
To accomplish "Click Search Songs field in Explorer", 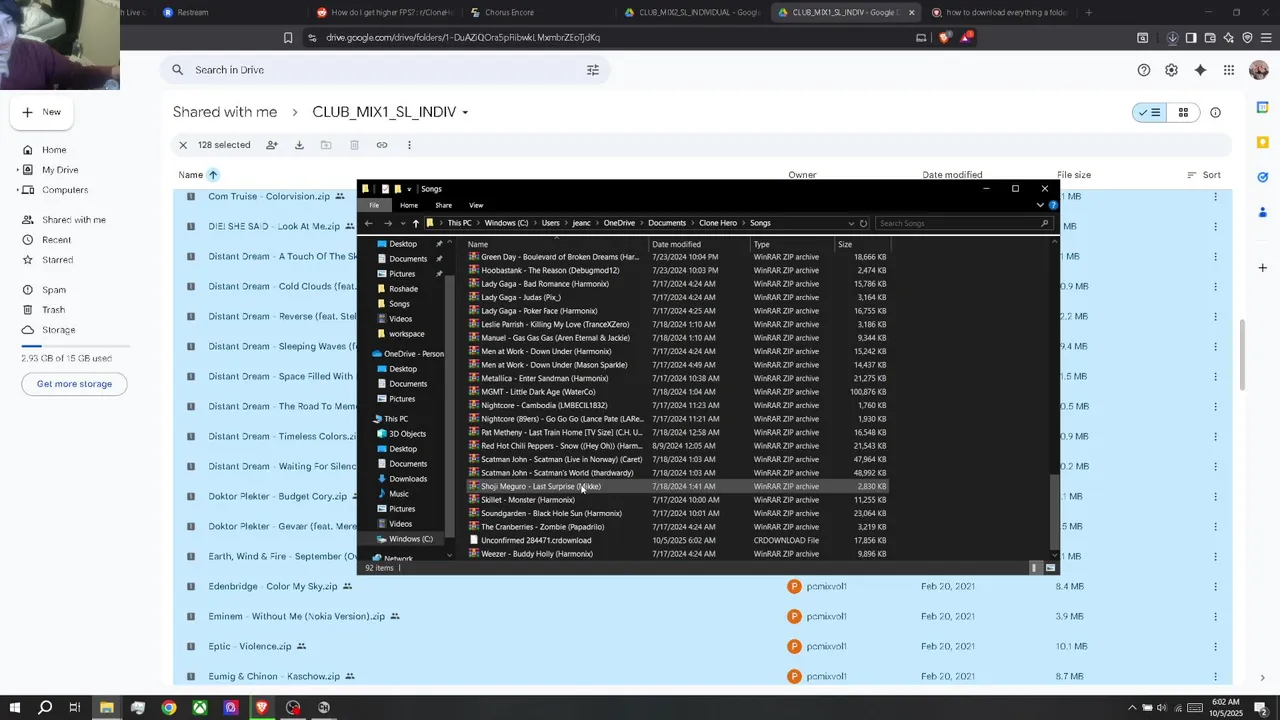I will tap(965, 223).
